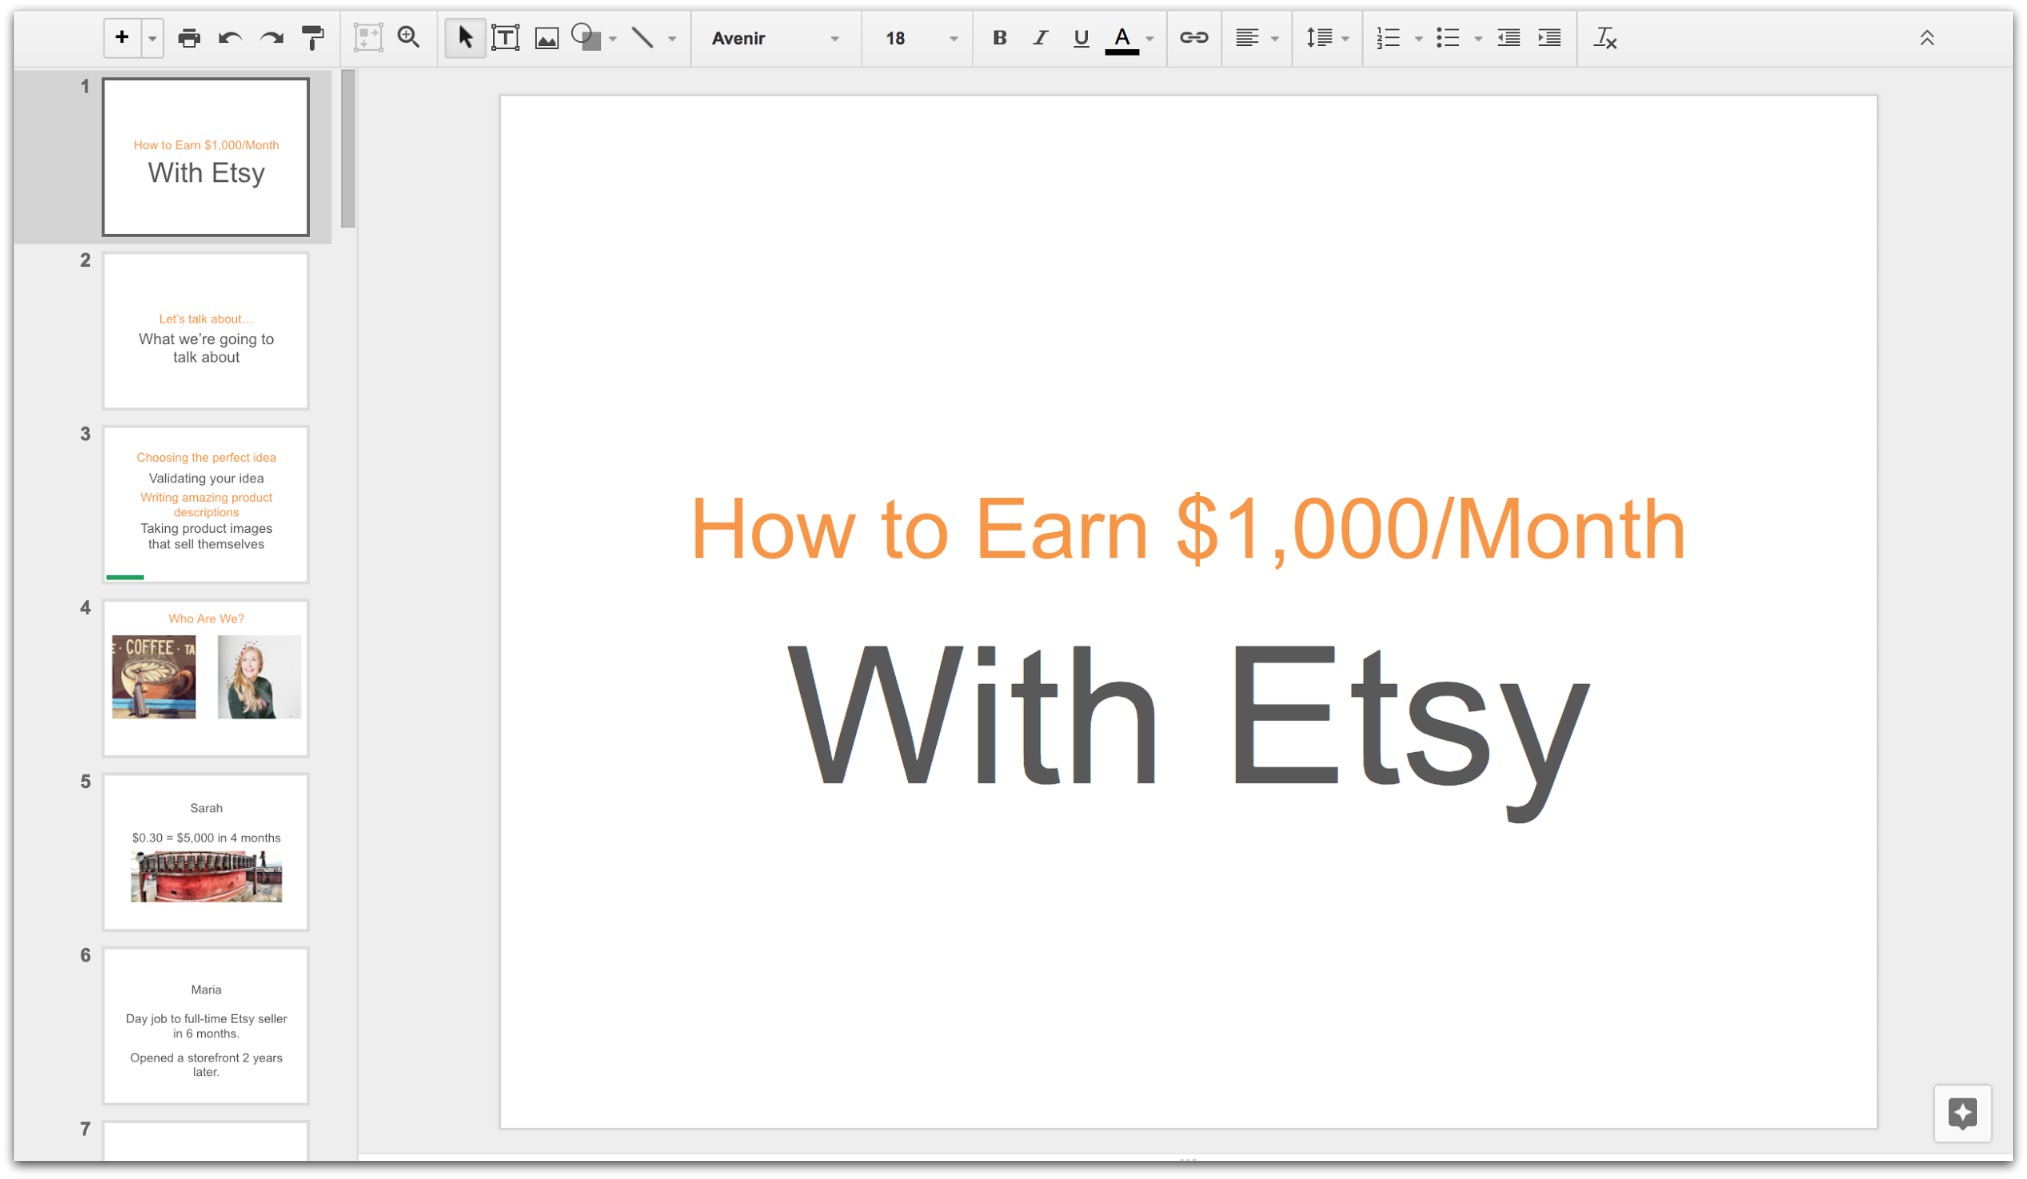Select the partially visible slide 7 thumbnail
The image size is (2027, 1179).
coord(206,1141)
